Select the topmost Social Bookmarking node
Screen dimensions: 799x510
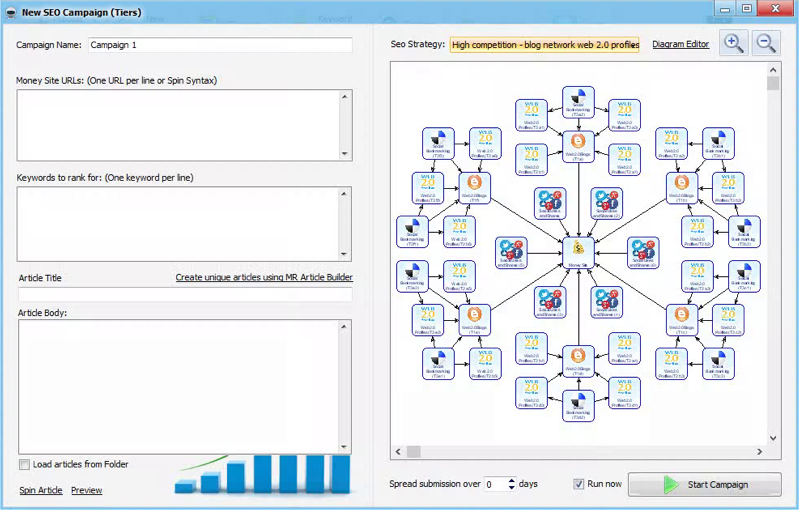[x=575, y=101]
